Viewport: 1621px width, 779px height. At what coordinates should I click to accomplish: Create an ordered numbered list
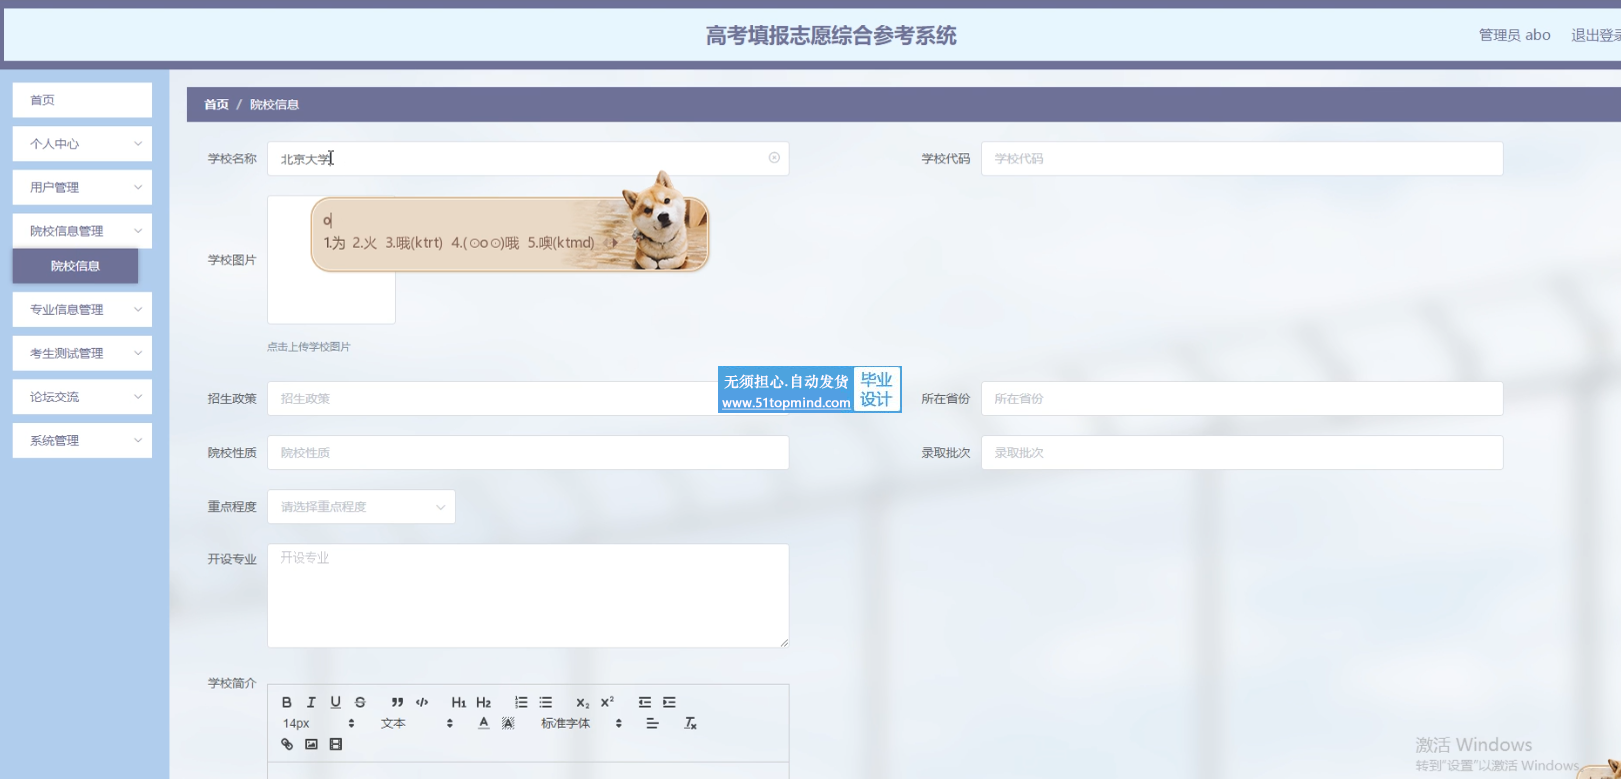coord(521,702)
